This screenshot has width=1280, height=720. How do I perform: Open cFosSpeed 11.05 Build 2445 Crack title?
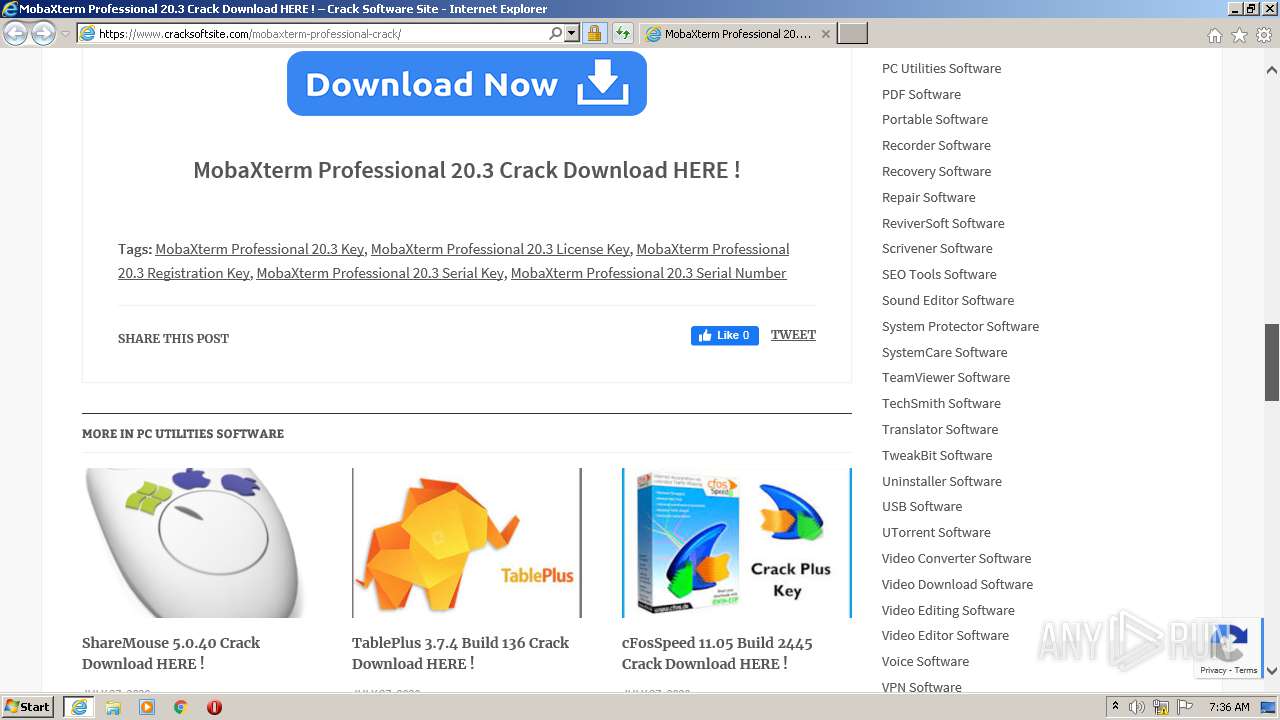click(717, 653)
